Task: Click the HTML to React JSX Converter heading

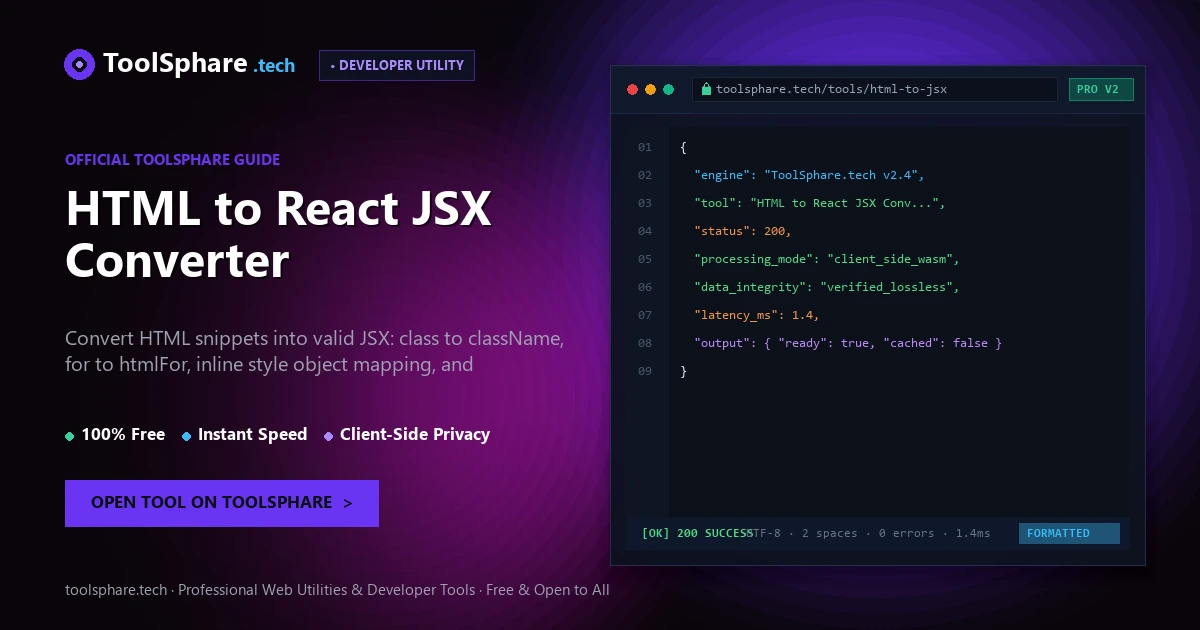Action: (x=278, y=234)
